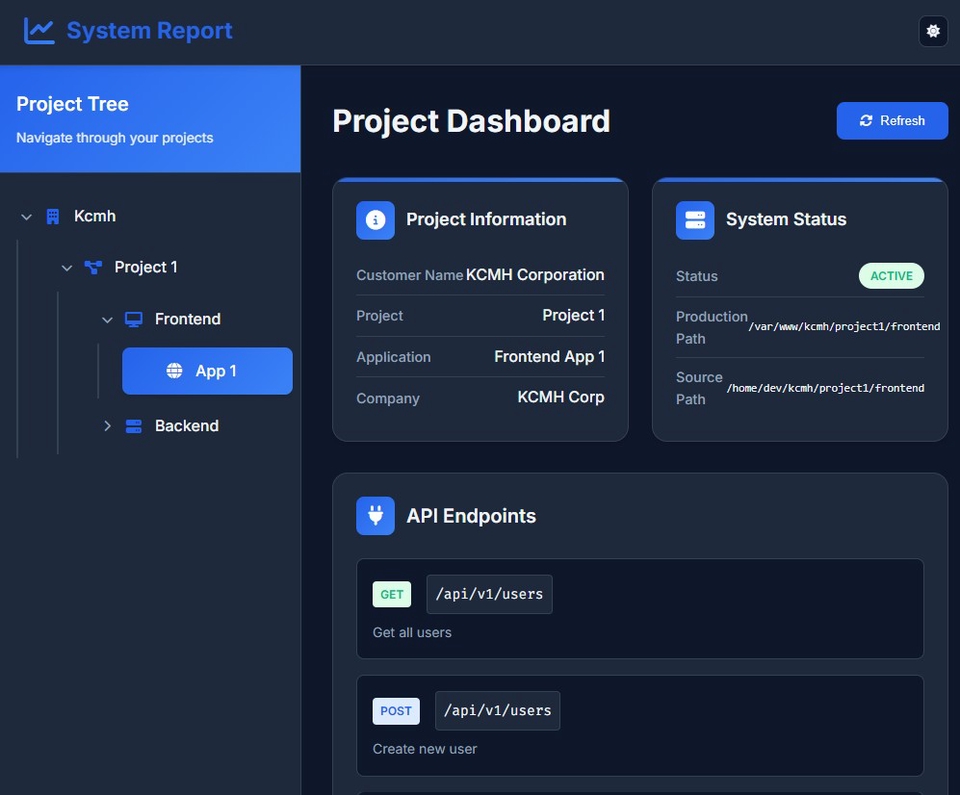Click the /api/v1/users endpoint code field
Viewport: 960px width, 795px height.
489,593
